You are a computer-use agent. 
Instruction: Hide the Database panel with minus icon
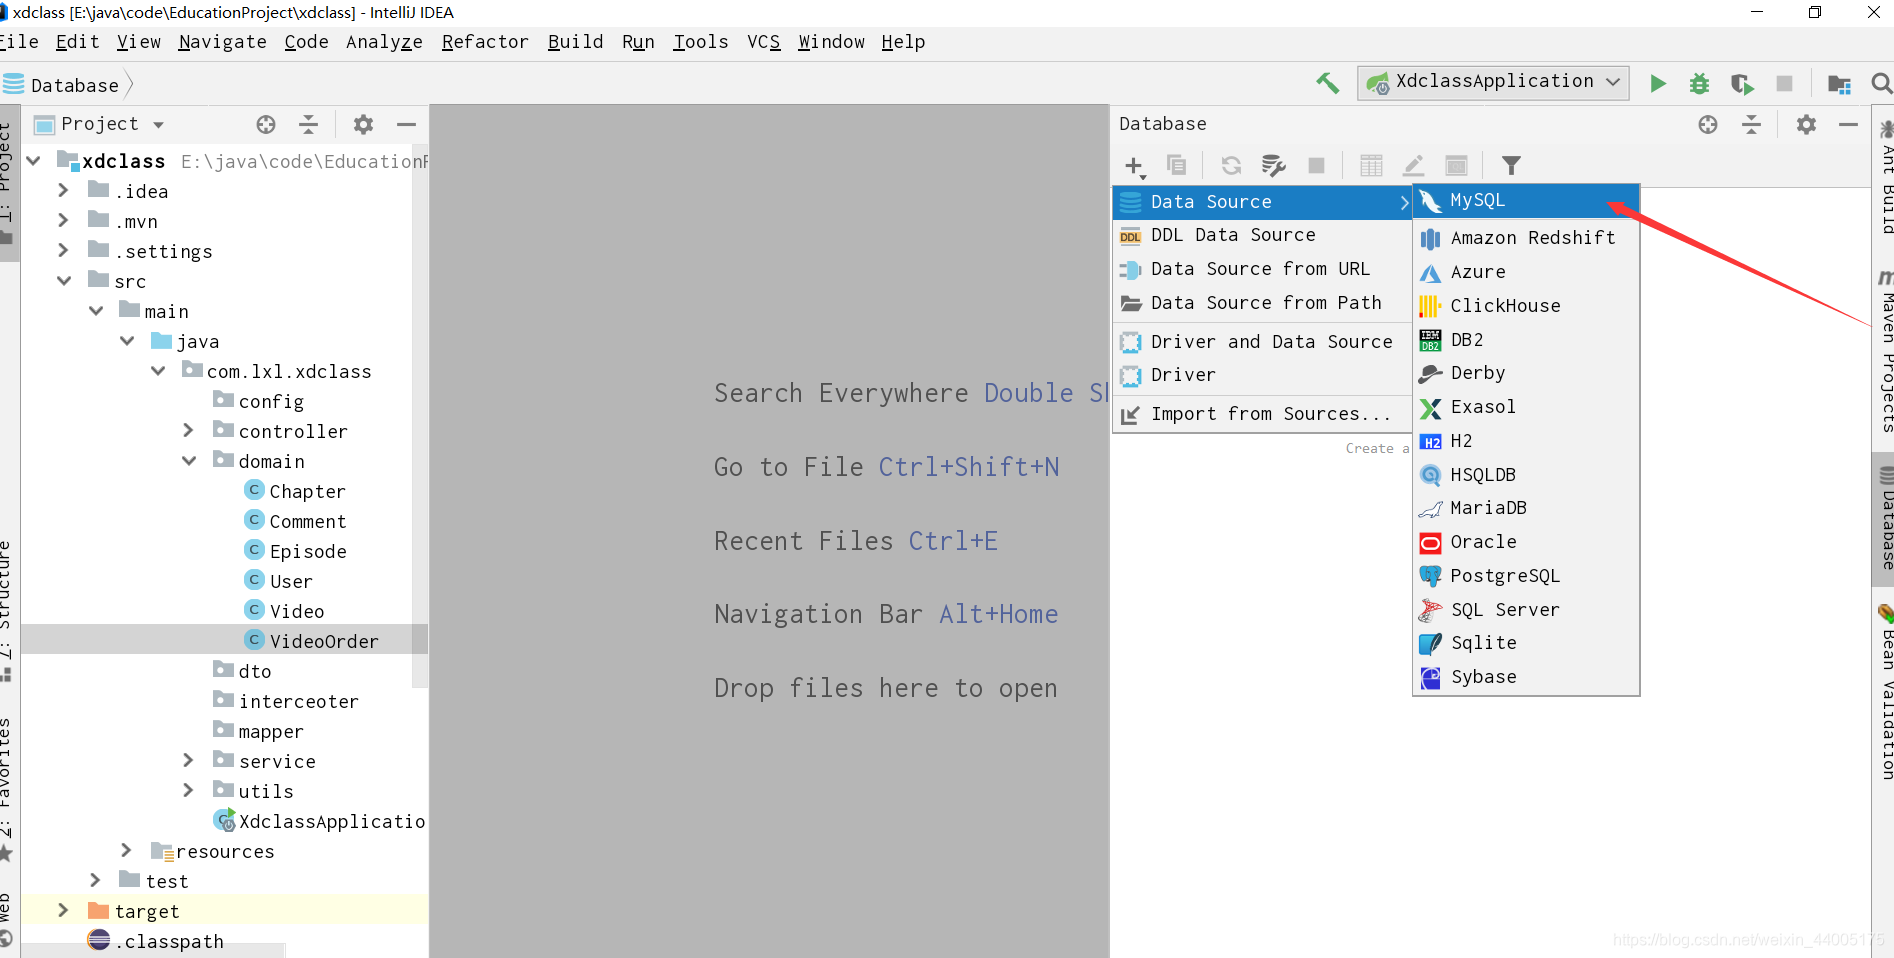click(x=1848, y=124)
